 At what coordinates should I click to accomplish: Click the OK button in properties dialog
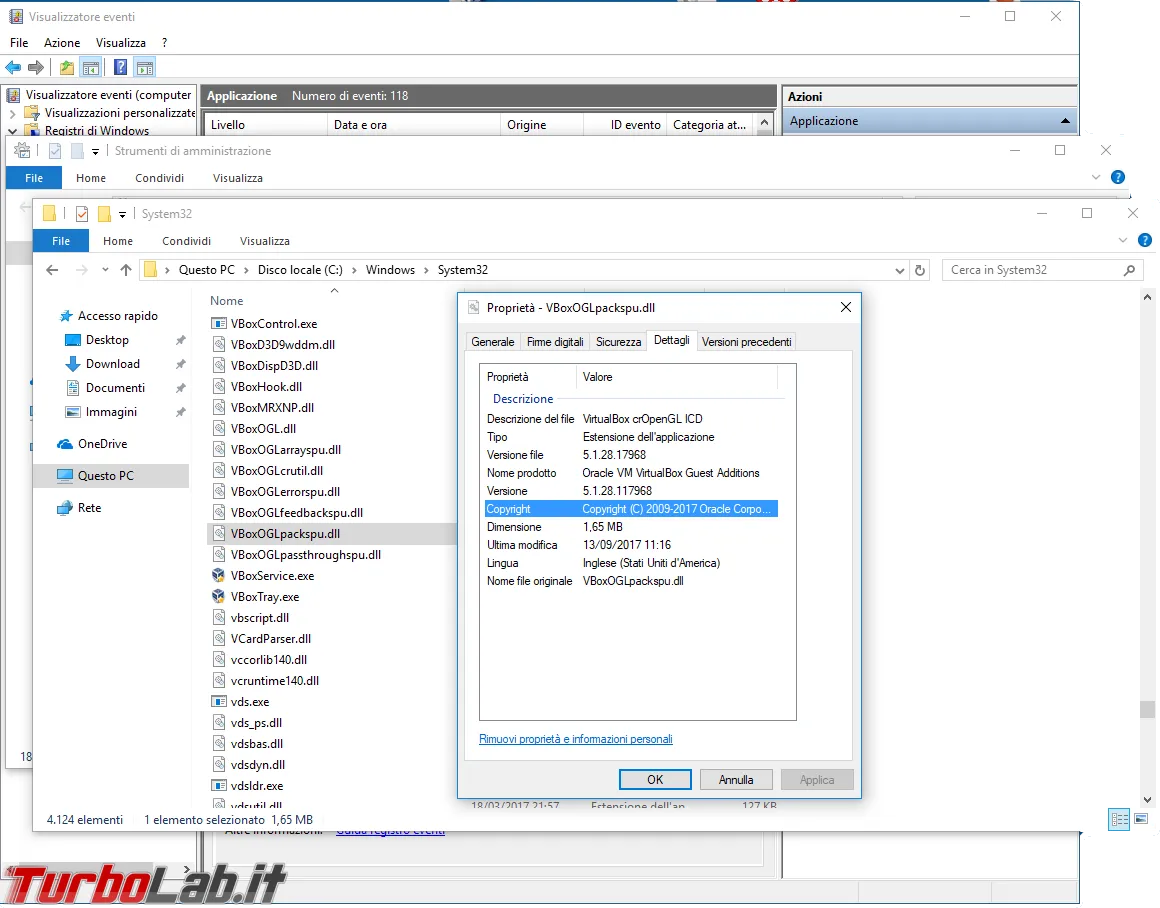click(x=655, y=780)
